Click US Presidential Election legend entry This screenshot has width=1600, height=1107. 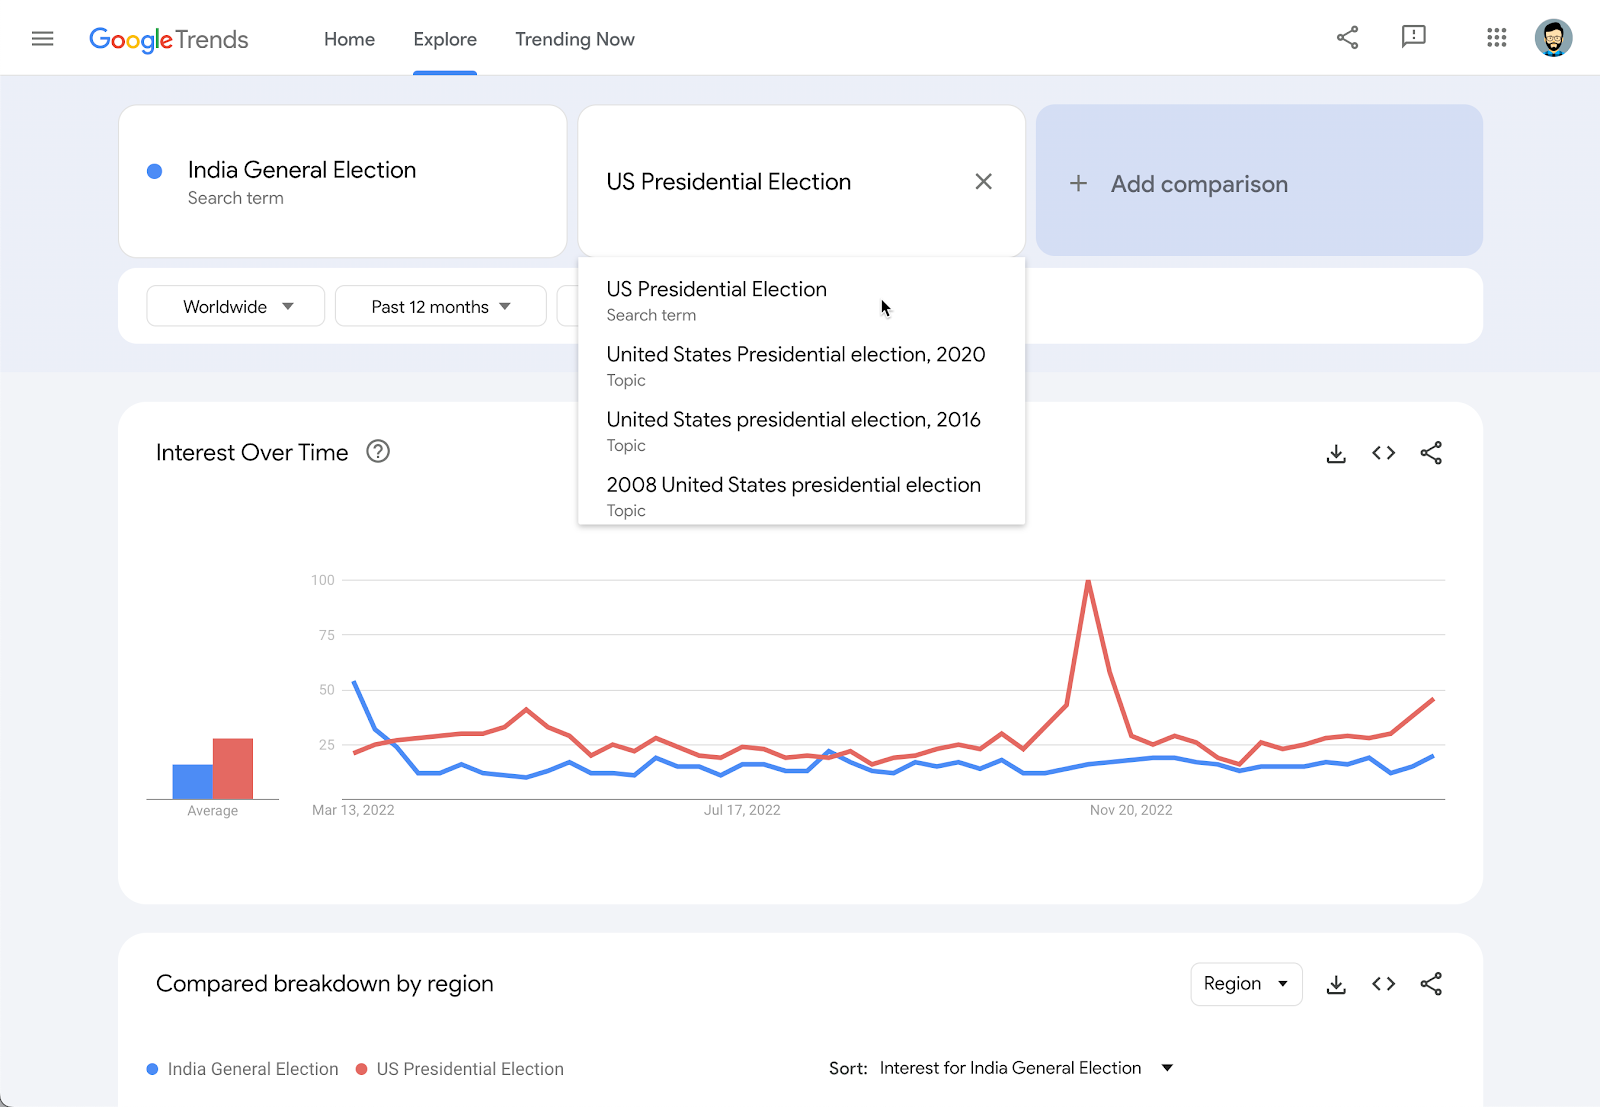point(460,1069)
